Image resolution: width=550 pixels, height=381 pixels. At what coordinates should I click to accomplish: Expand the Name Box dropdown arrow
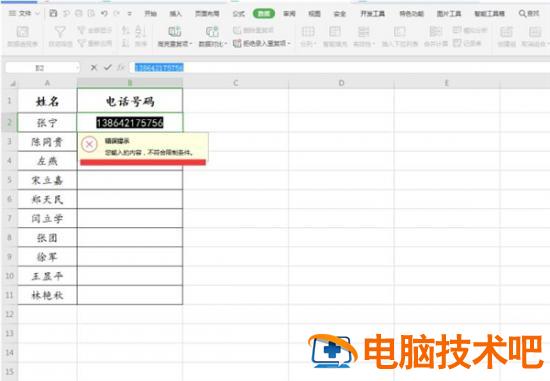tap(77, 67)
